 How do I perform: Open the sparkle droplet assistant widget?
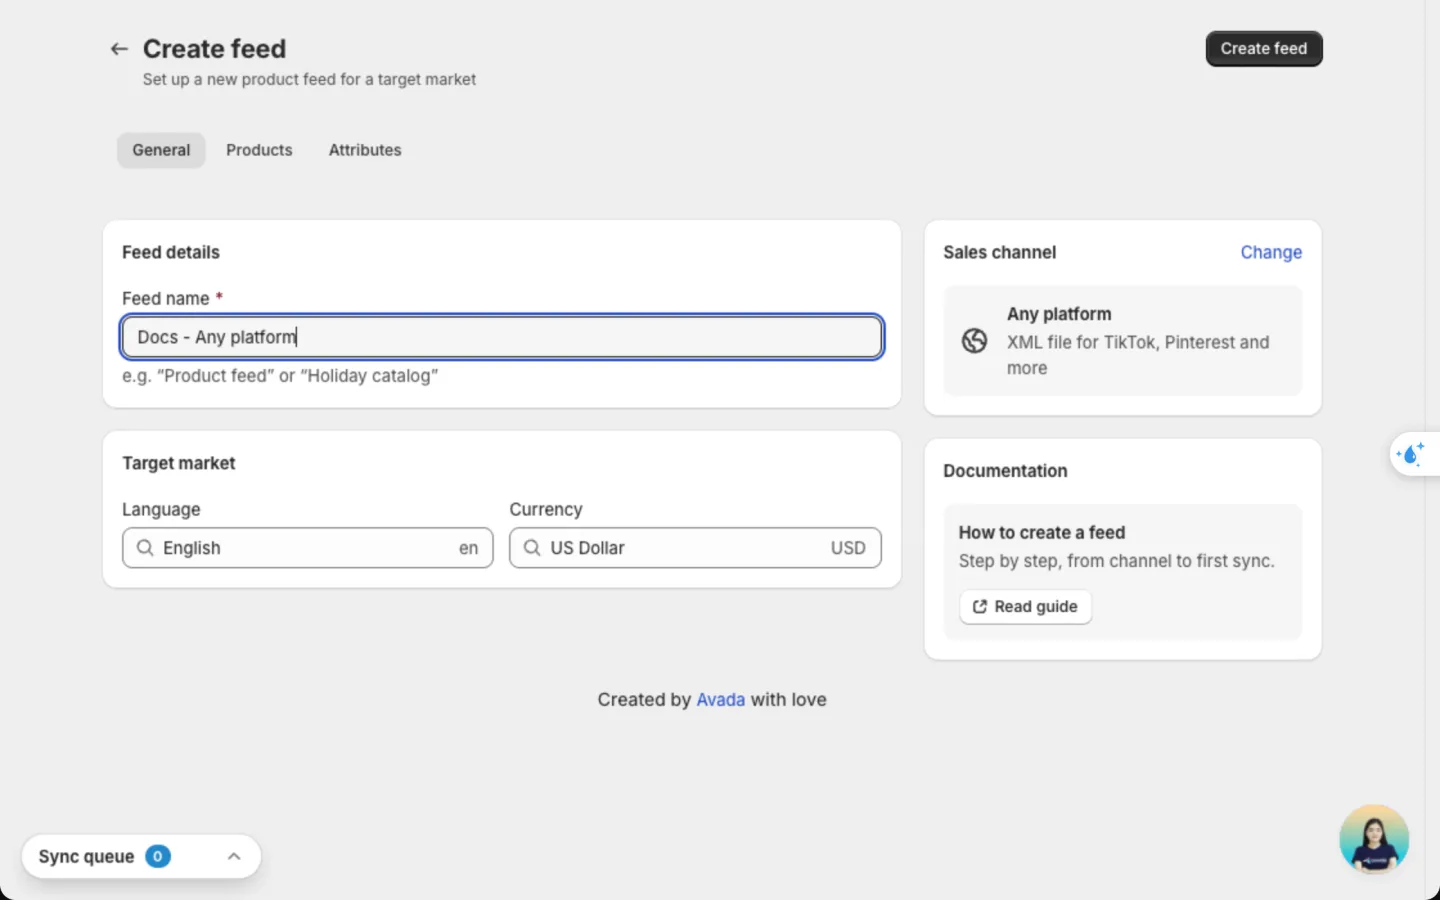[x=1411, y=454]
